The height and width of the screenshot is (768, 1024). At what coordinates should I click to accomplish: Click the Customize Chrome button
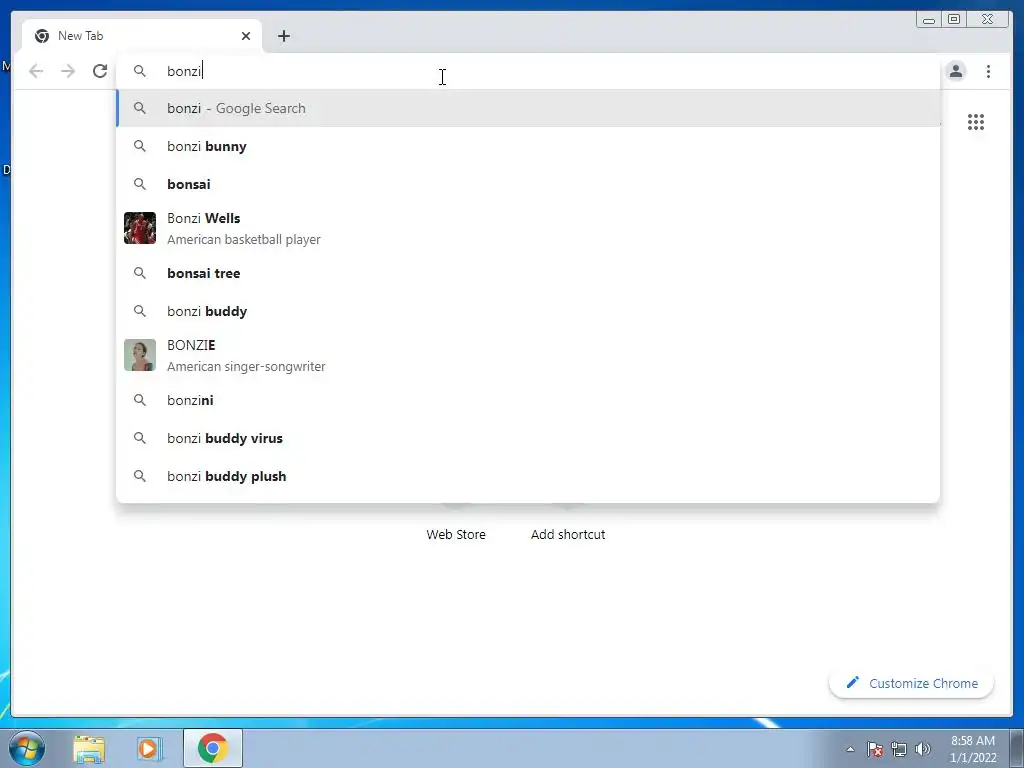pos(912,683)
